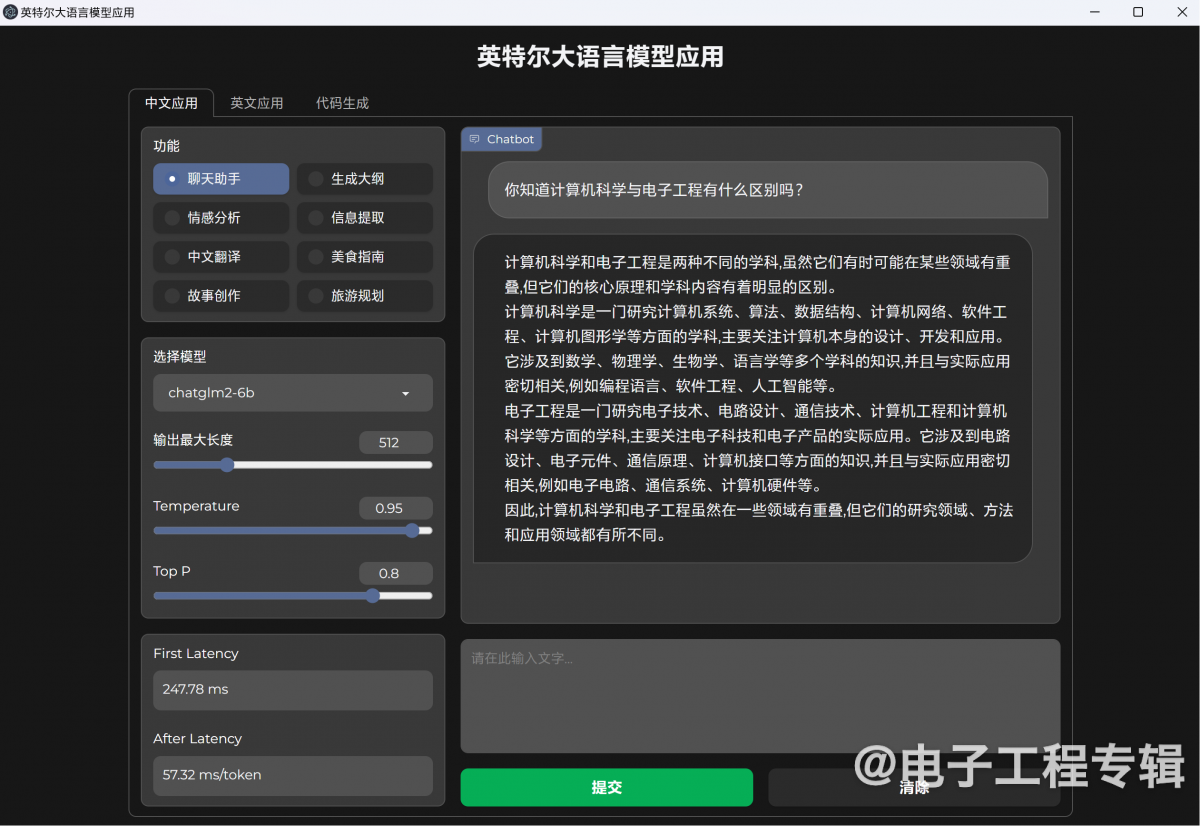This screenshot has width=1200, height=826.
Task: Click the app logo icon in title bar
Action: click(x=10, y=12)
